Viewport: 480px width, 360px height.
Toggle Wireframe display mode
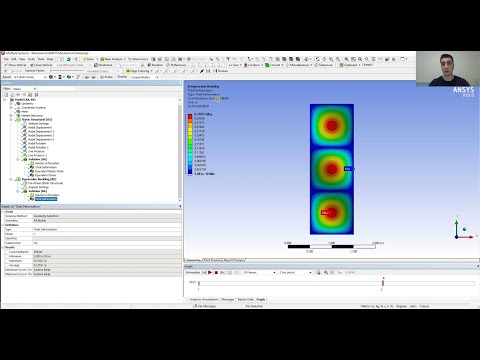(x=103, y=65)
